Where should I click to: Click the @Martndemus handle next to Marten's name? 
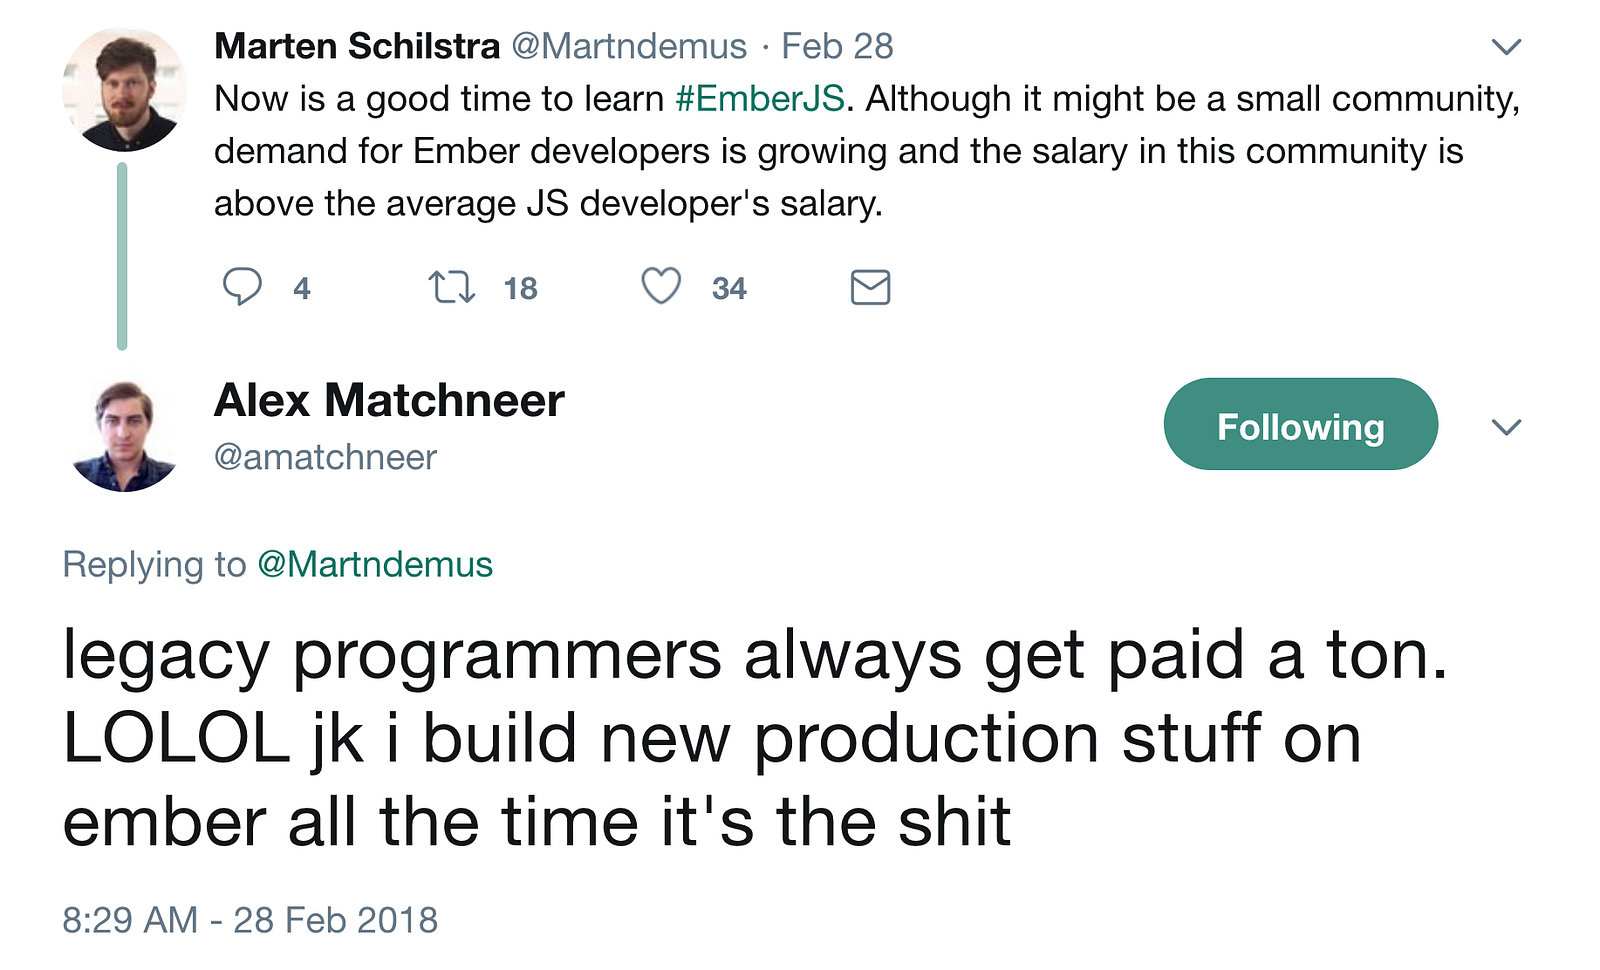[629, 46]
